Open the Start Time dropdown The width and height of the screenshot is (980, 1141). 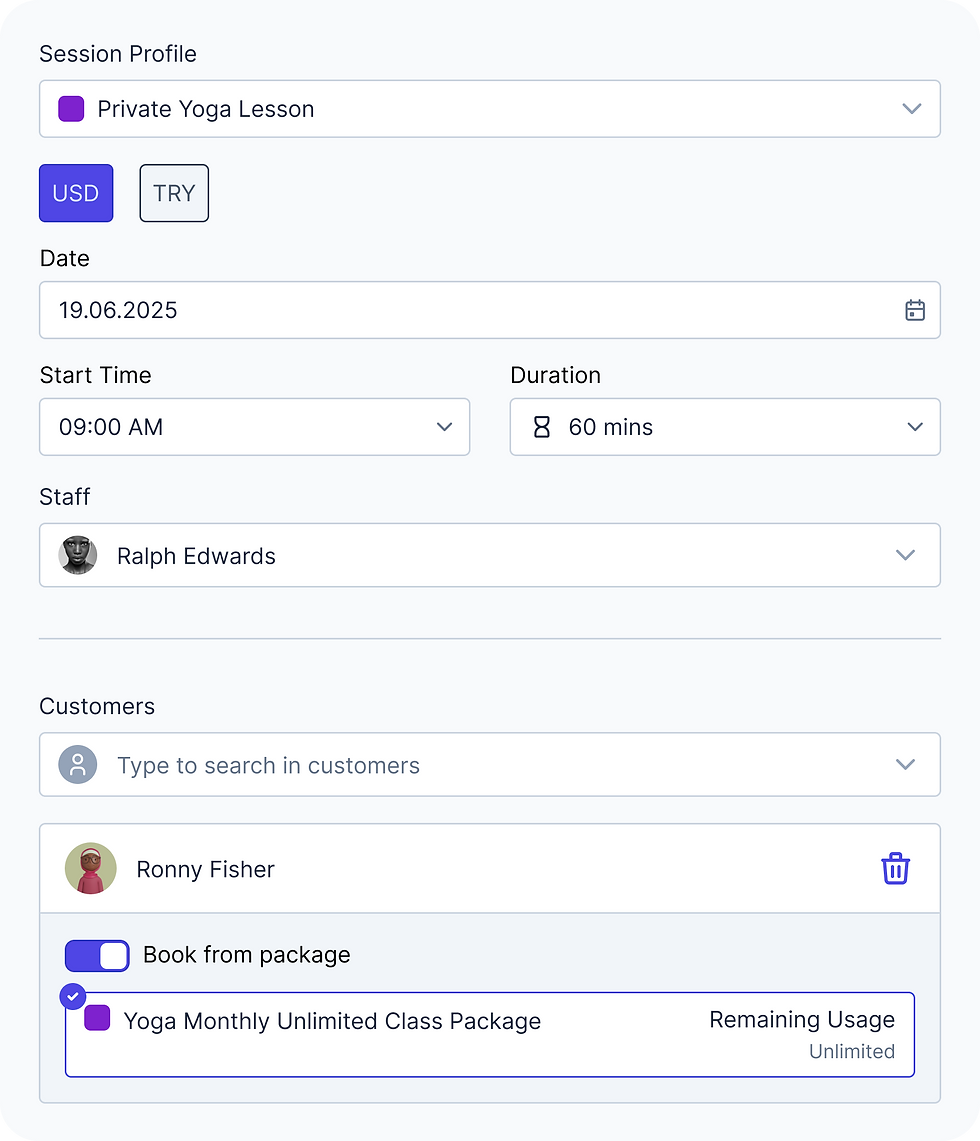[254, 427]
